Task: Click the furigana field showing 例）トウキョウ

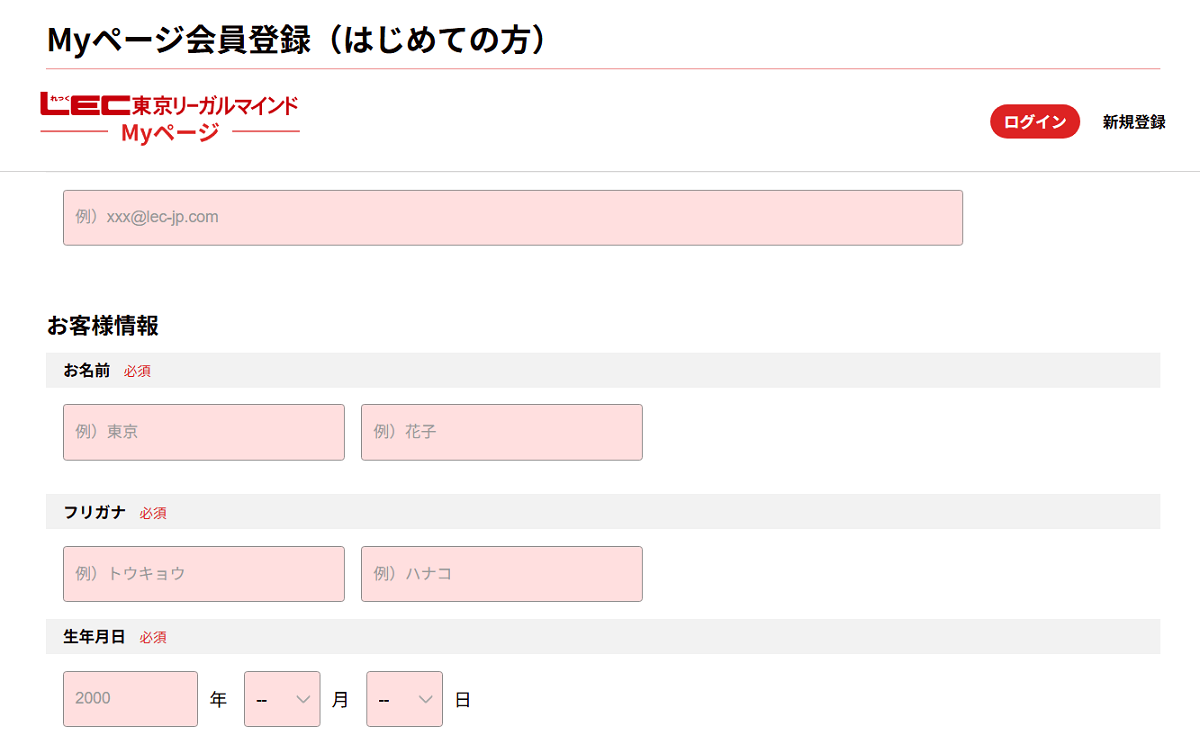Action: click(203, 574)
